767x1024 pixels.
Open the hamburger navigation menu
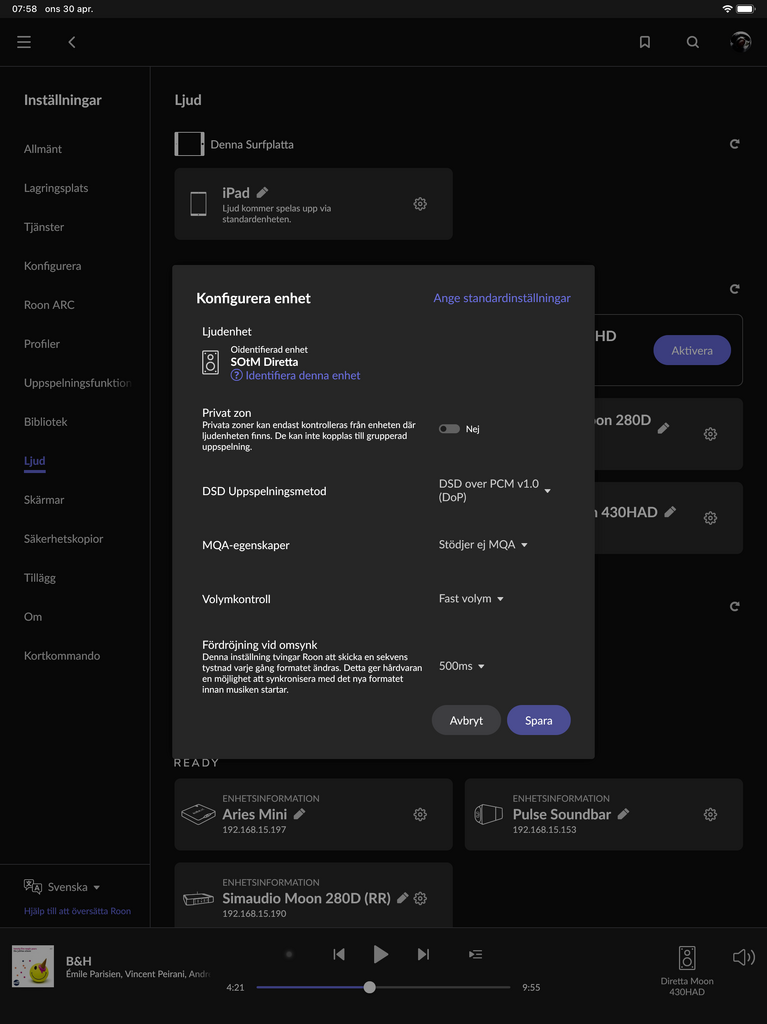[24, 42]
